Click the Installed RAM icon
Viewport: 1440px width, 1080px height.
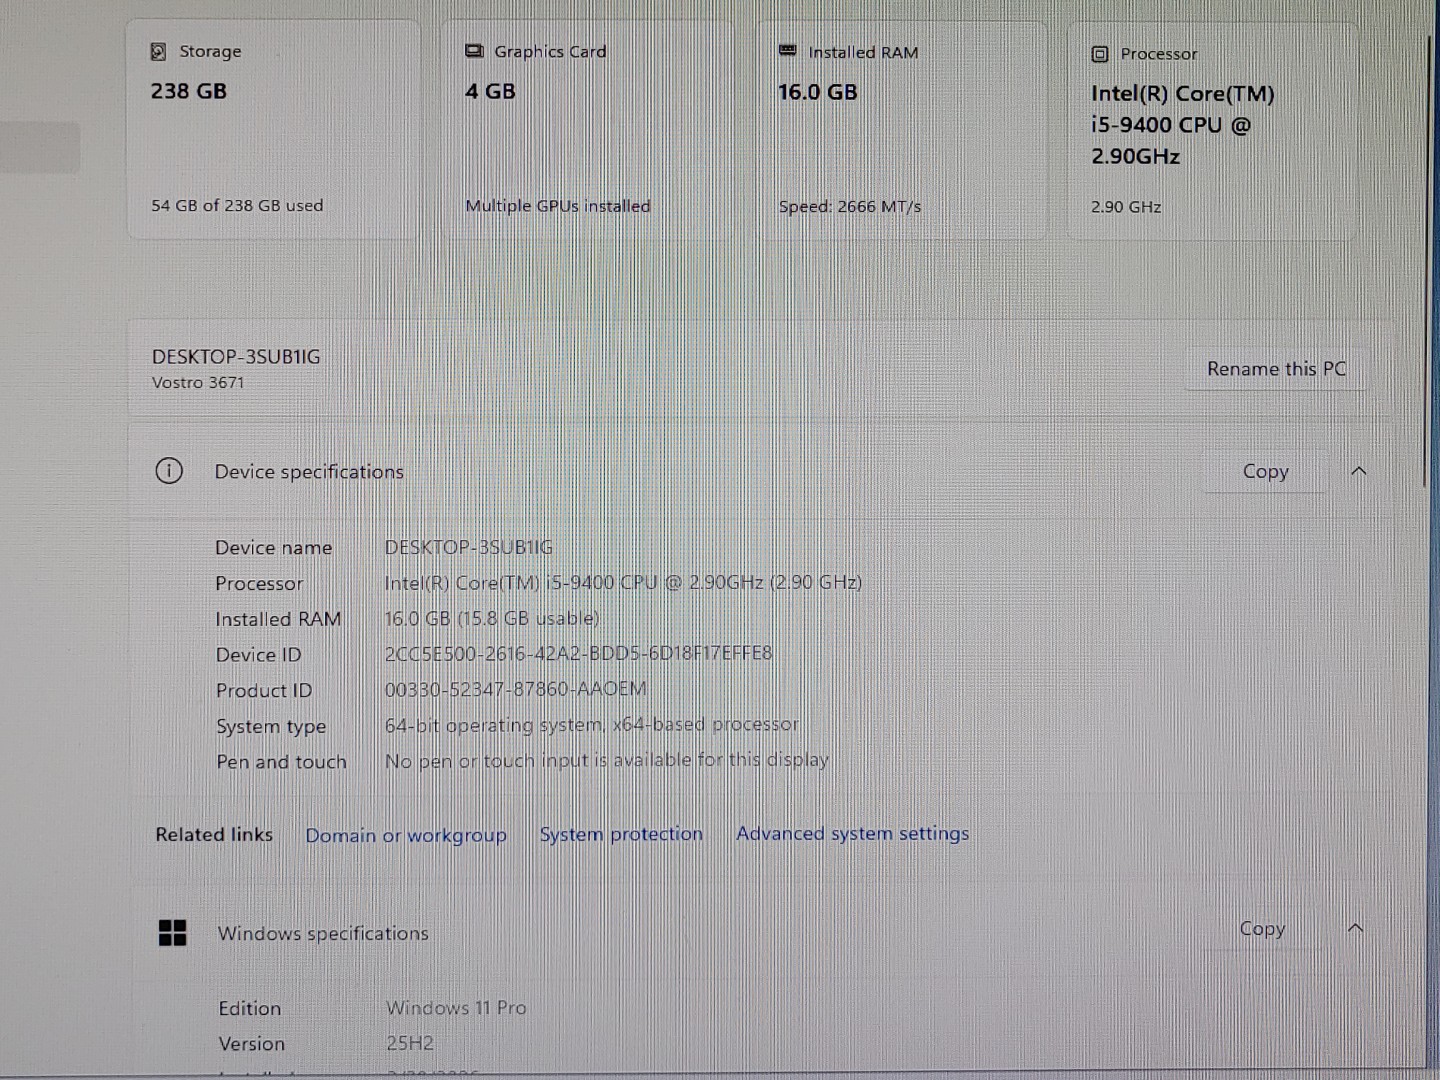(x=789, y=51)
